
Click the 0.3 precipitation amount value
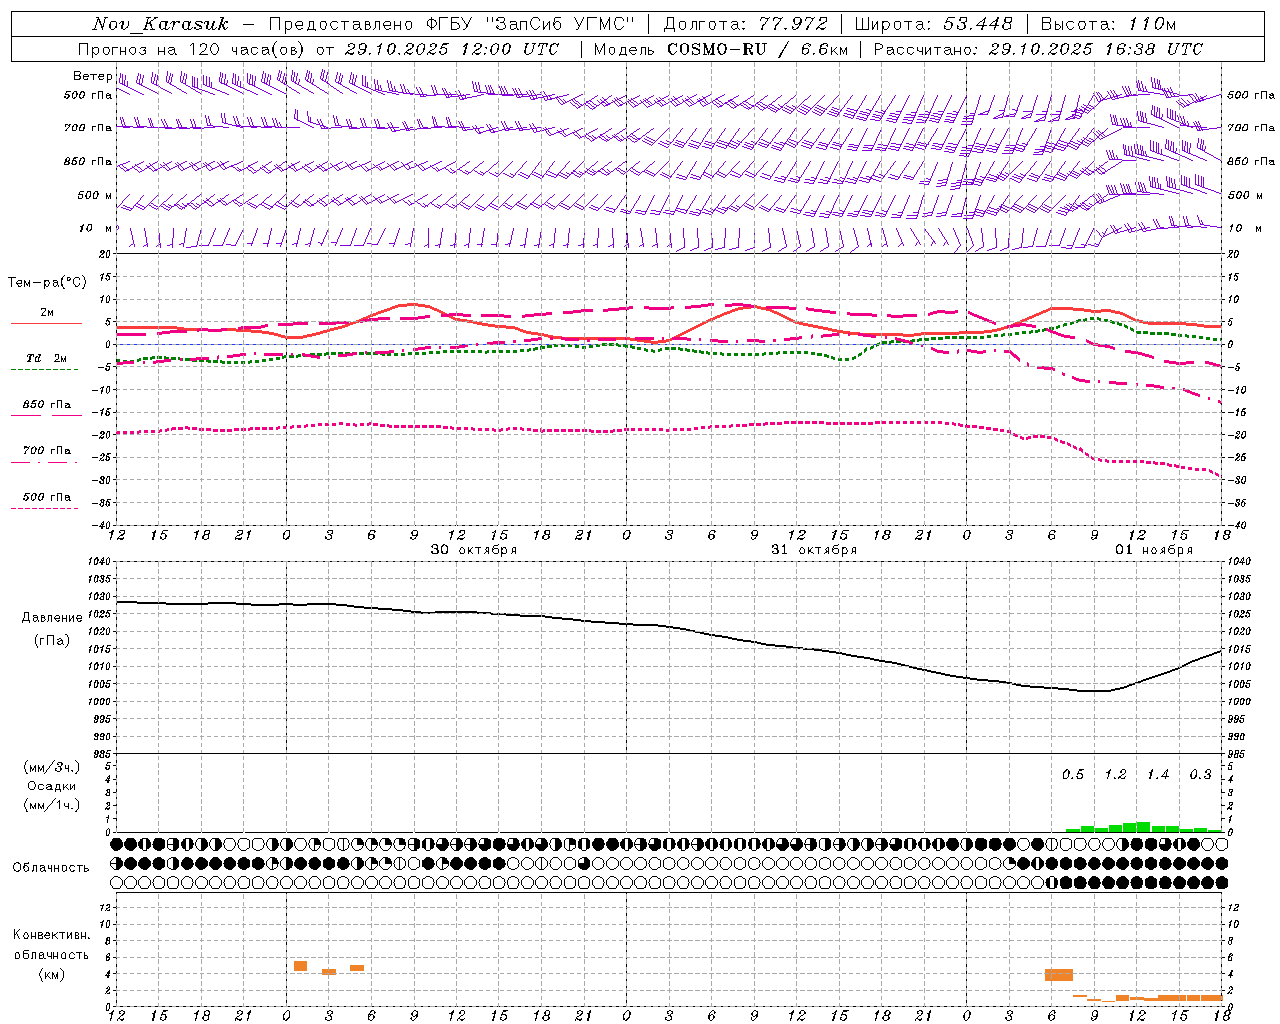tap(1200, 775)
